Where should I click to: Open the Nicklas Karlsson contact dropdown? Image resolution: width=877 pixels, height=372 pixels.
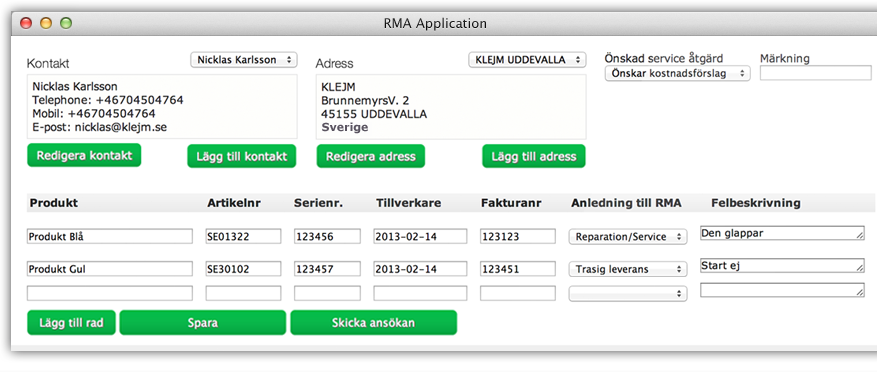pyautogui.click(x=244, y=60)
